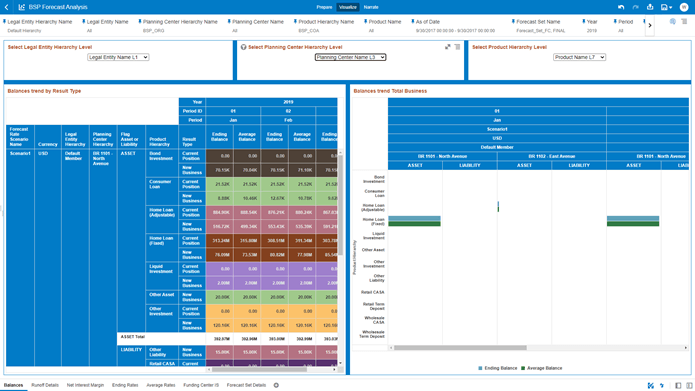This screenshot has height=391, width=695.
Task: Open the user avatar icon
Action: (684, 7)
